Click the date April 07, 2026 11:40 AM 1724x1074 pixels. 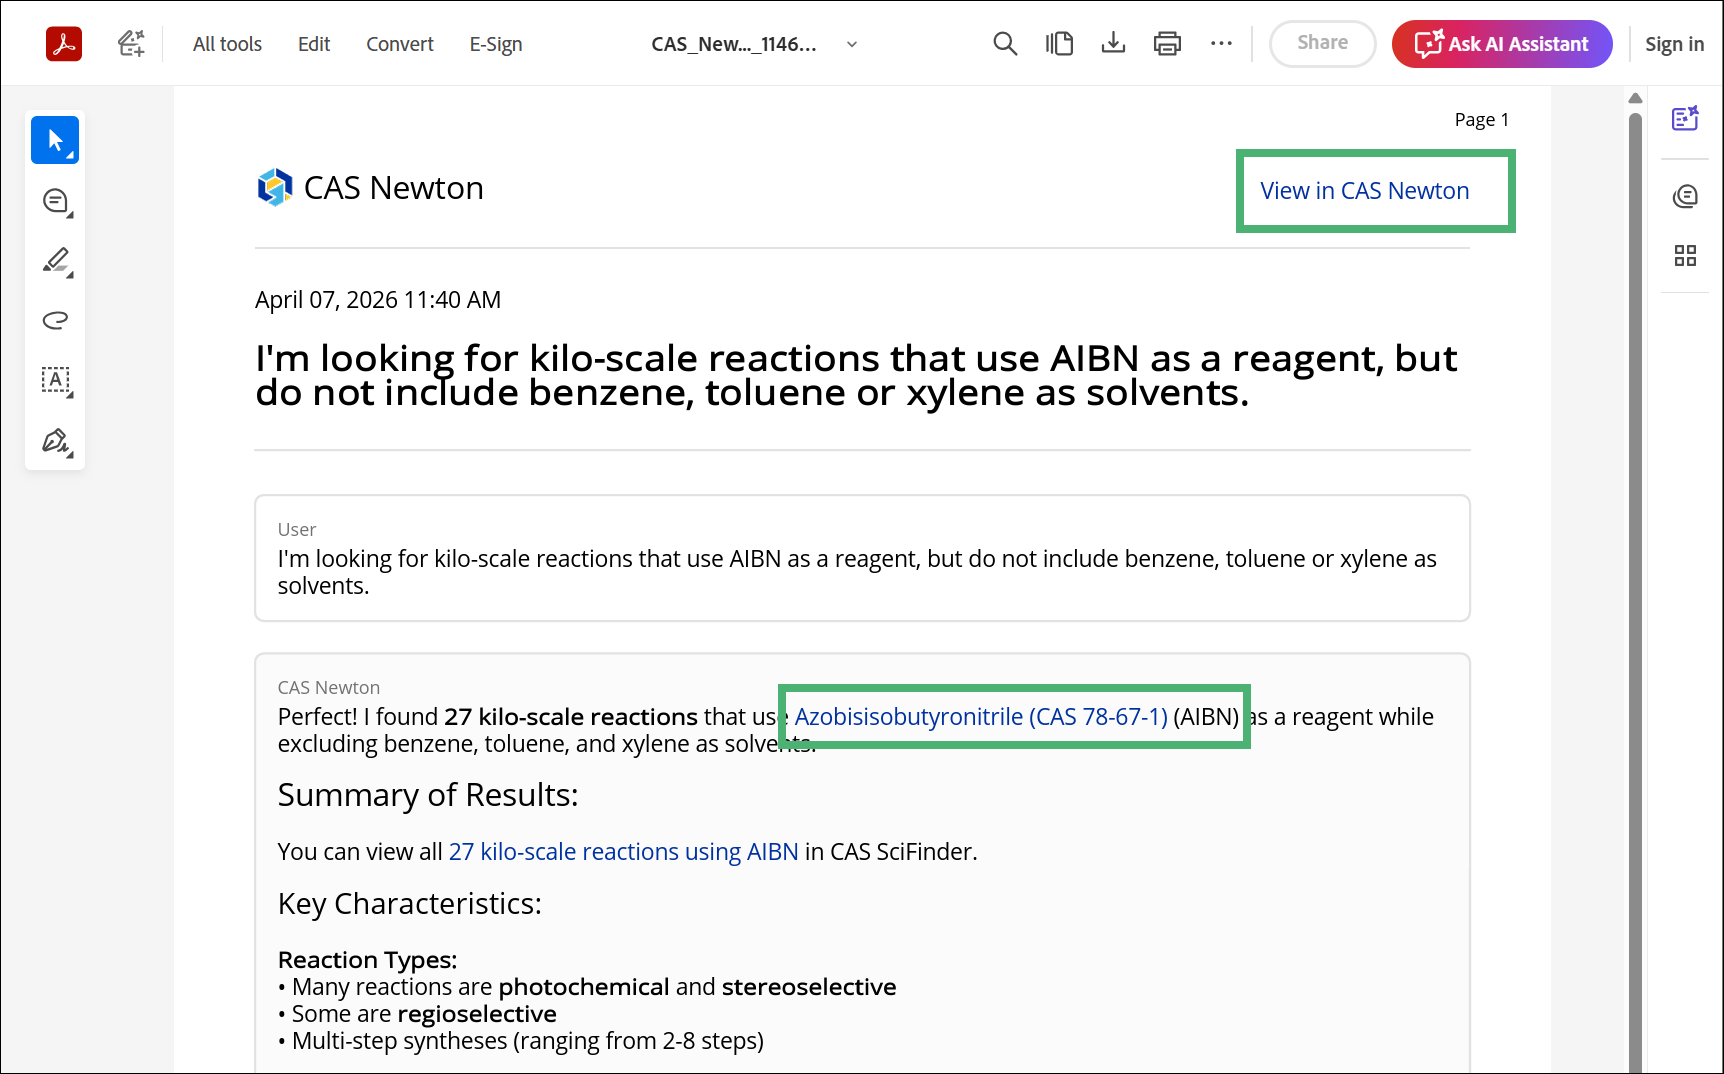point(378,300)
